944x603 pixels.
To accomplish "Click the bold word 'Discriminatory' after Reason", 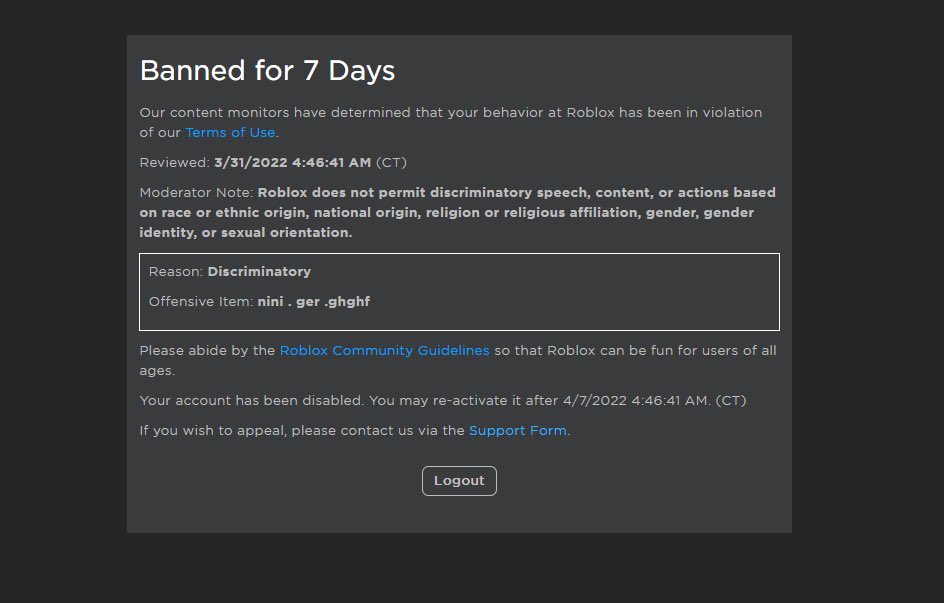I will click(259, 271).
